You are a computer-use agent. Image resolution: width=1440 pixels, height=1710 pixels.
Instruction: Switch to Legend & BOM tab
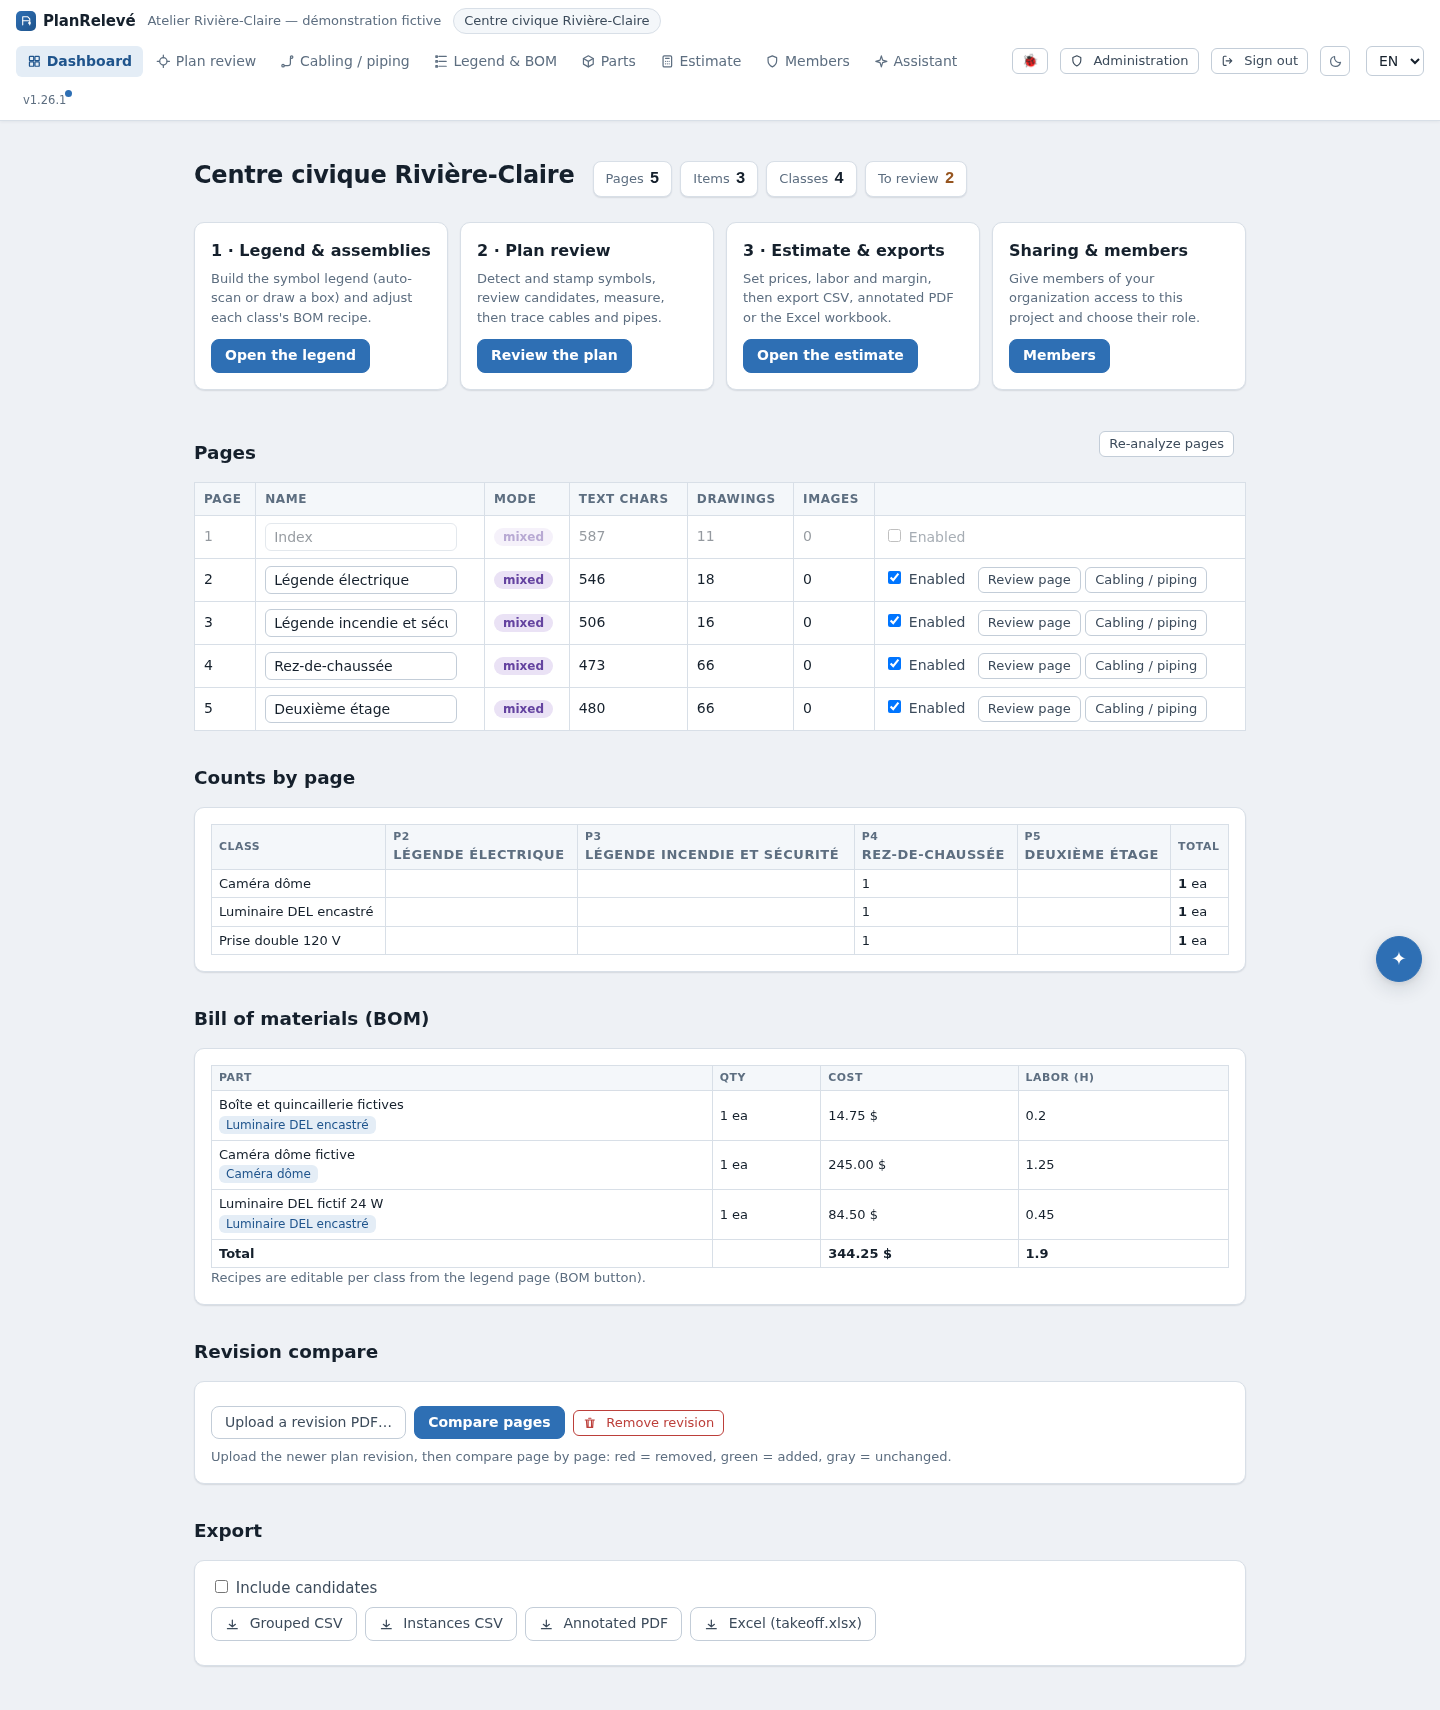pyautogui.click(x=495, y=61)
